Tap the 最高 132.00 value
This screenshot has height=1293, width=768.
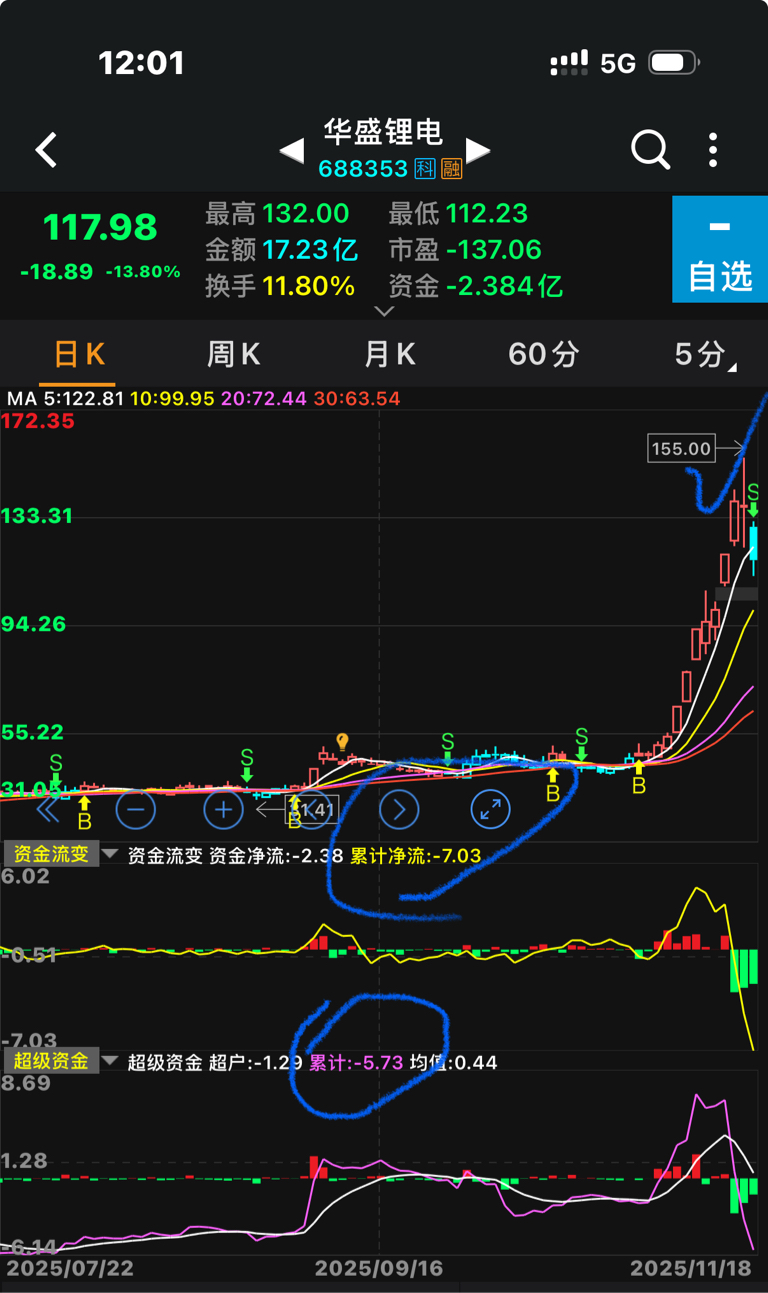coord(306,213)
